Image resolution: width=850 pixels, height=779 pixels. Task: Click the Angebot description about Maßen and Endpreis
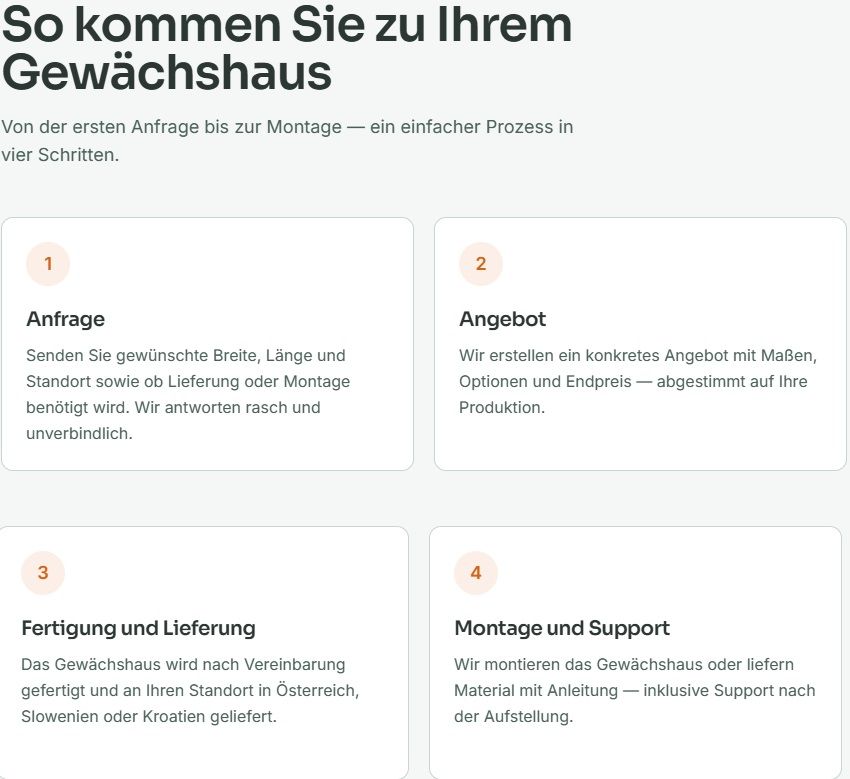click(638, 381)
